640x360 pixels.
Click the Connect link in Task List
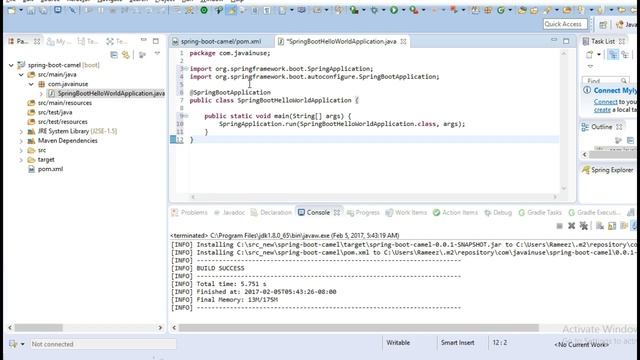605,102
